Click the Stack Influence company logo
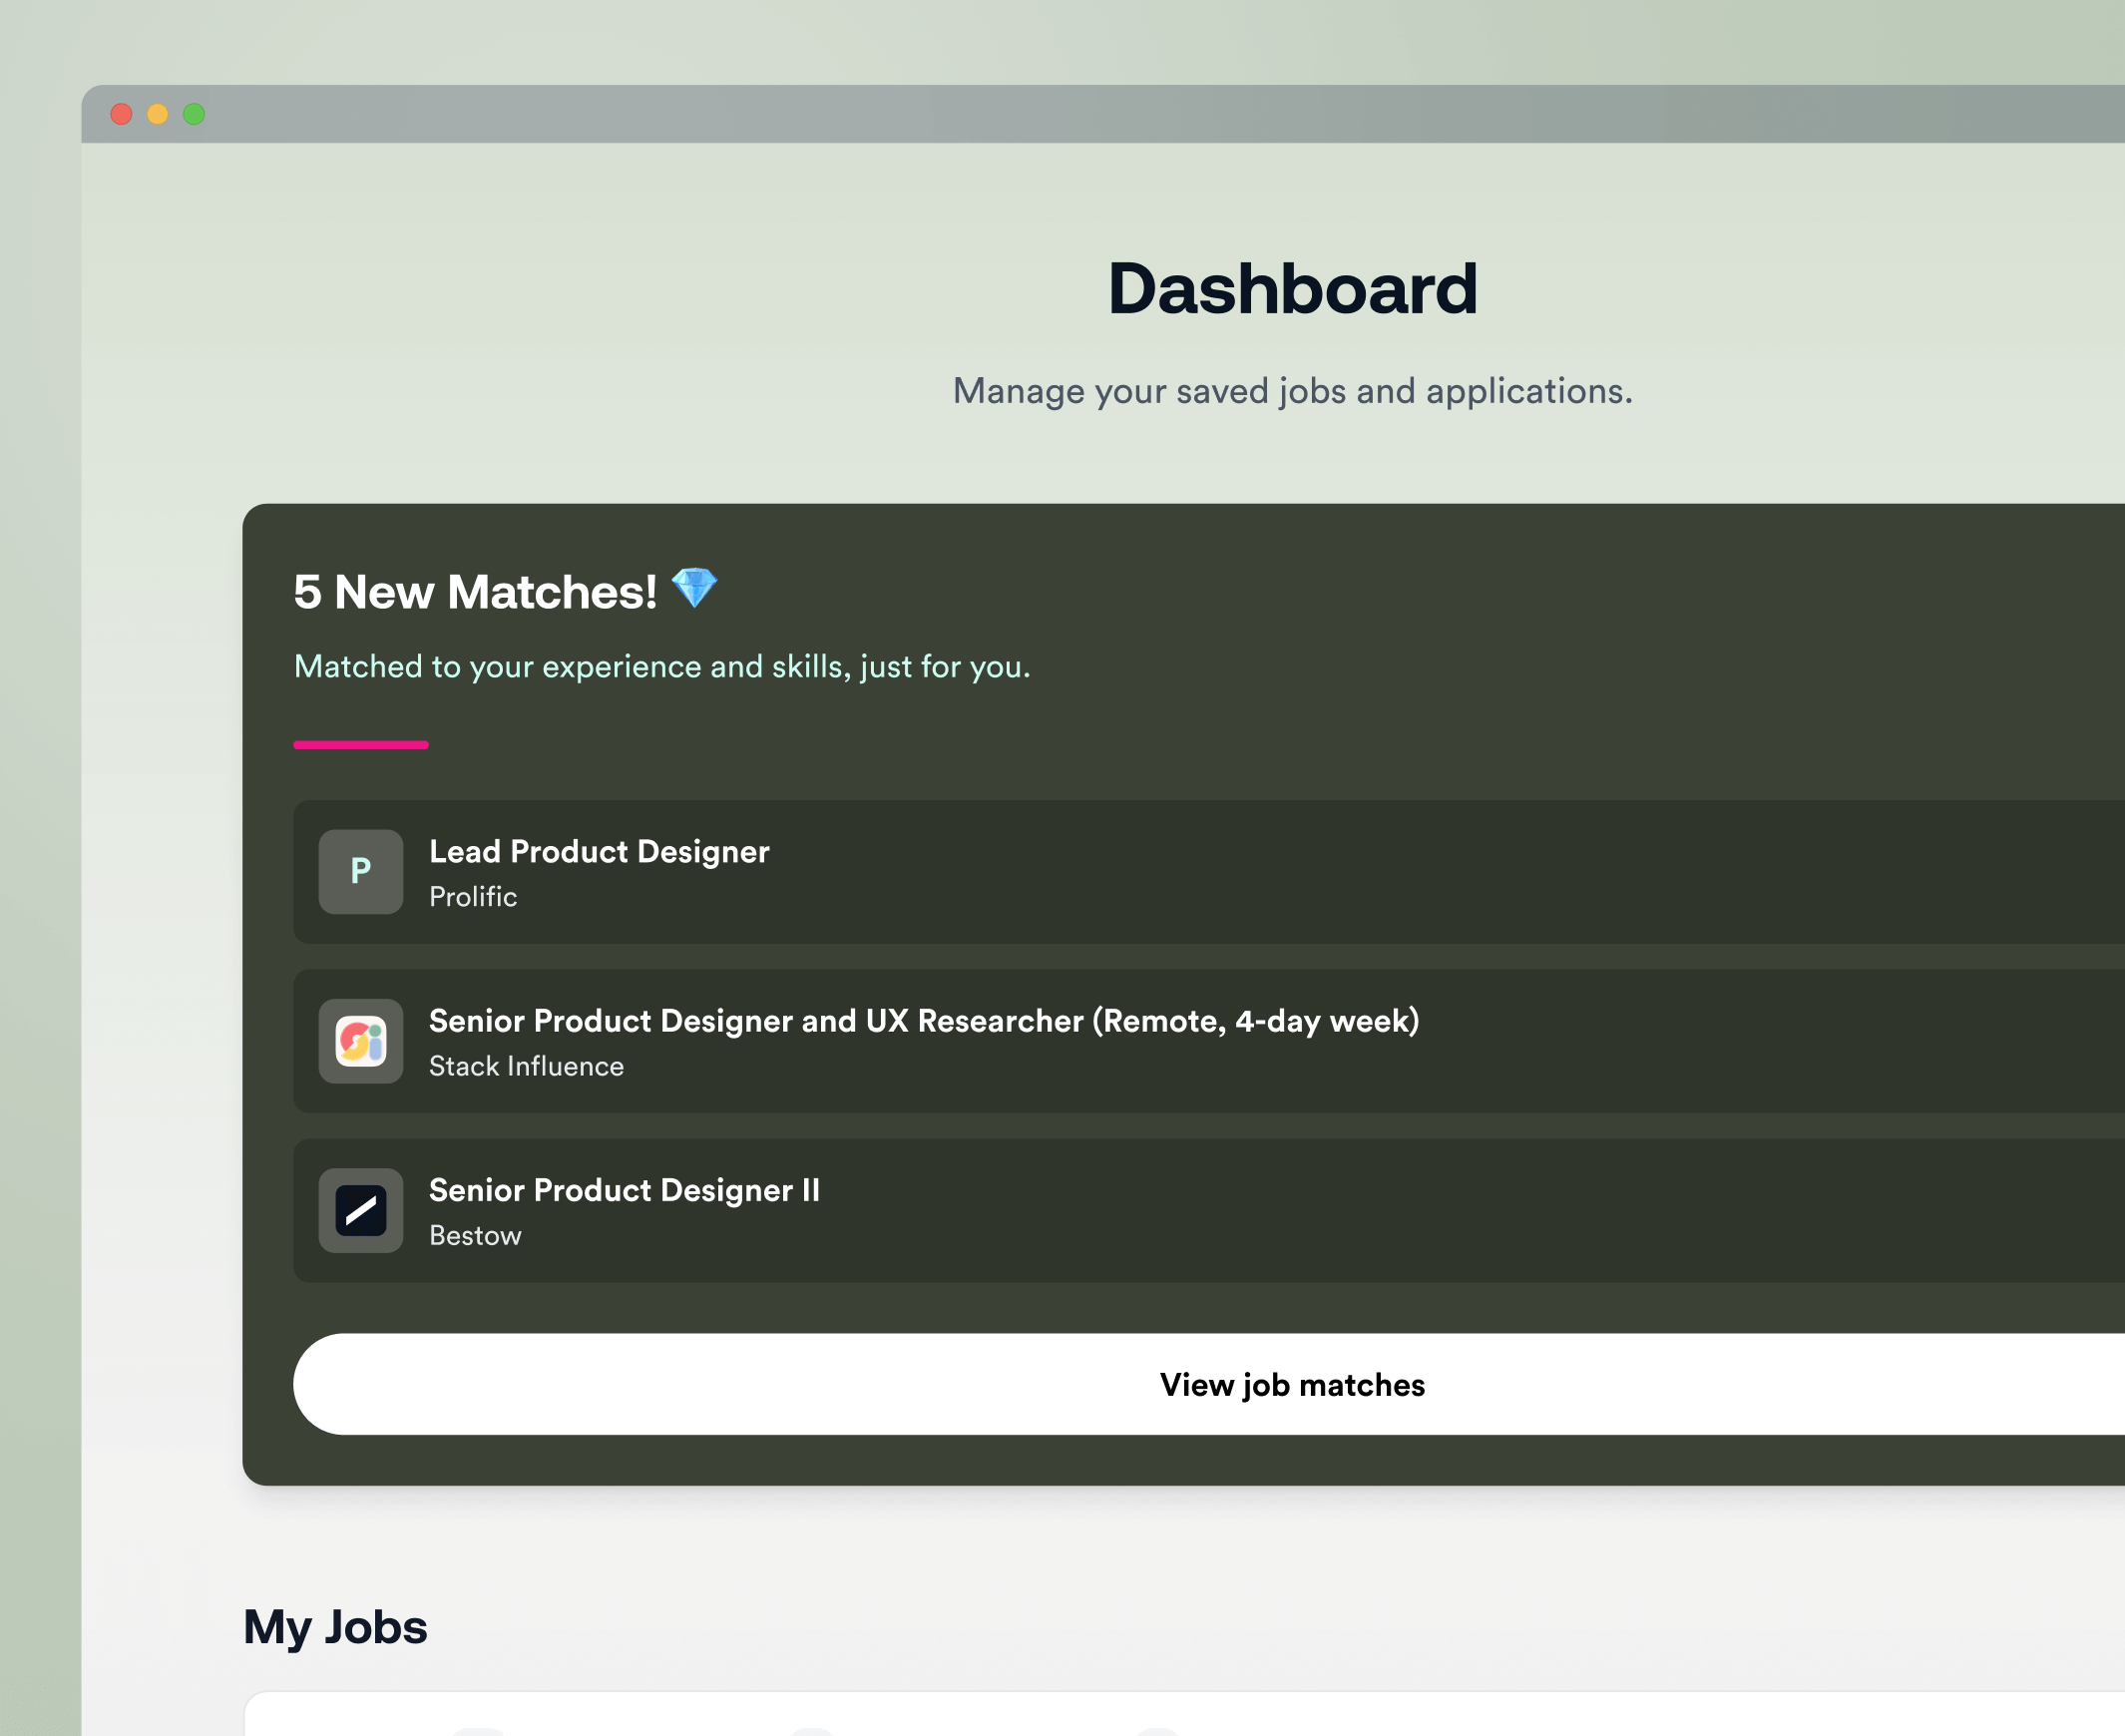The image size is (2125, 1736). click(360, 1042)
